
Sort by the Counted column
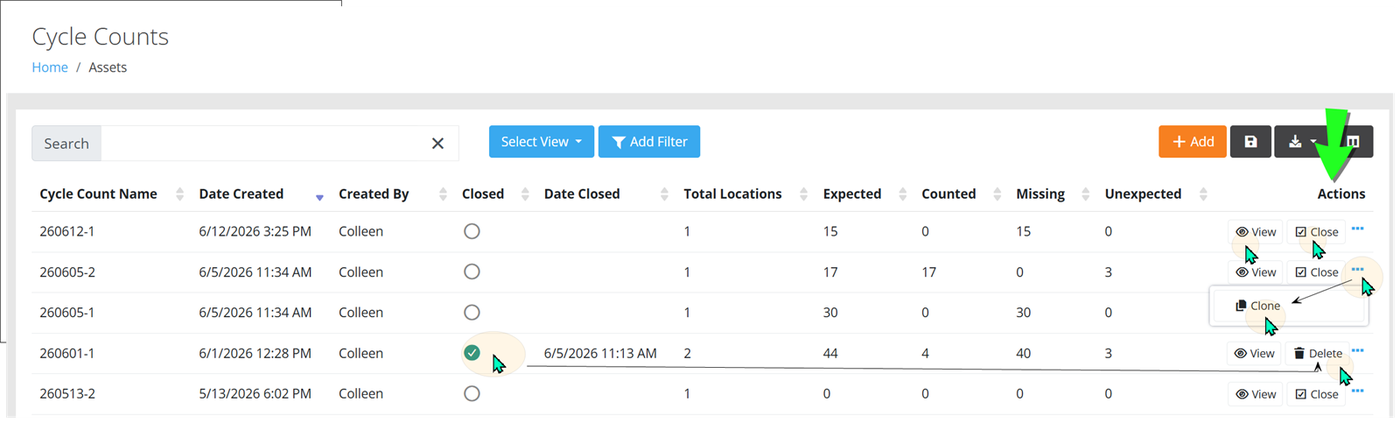pos(998,194)
